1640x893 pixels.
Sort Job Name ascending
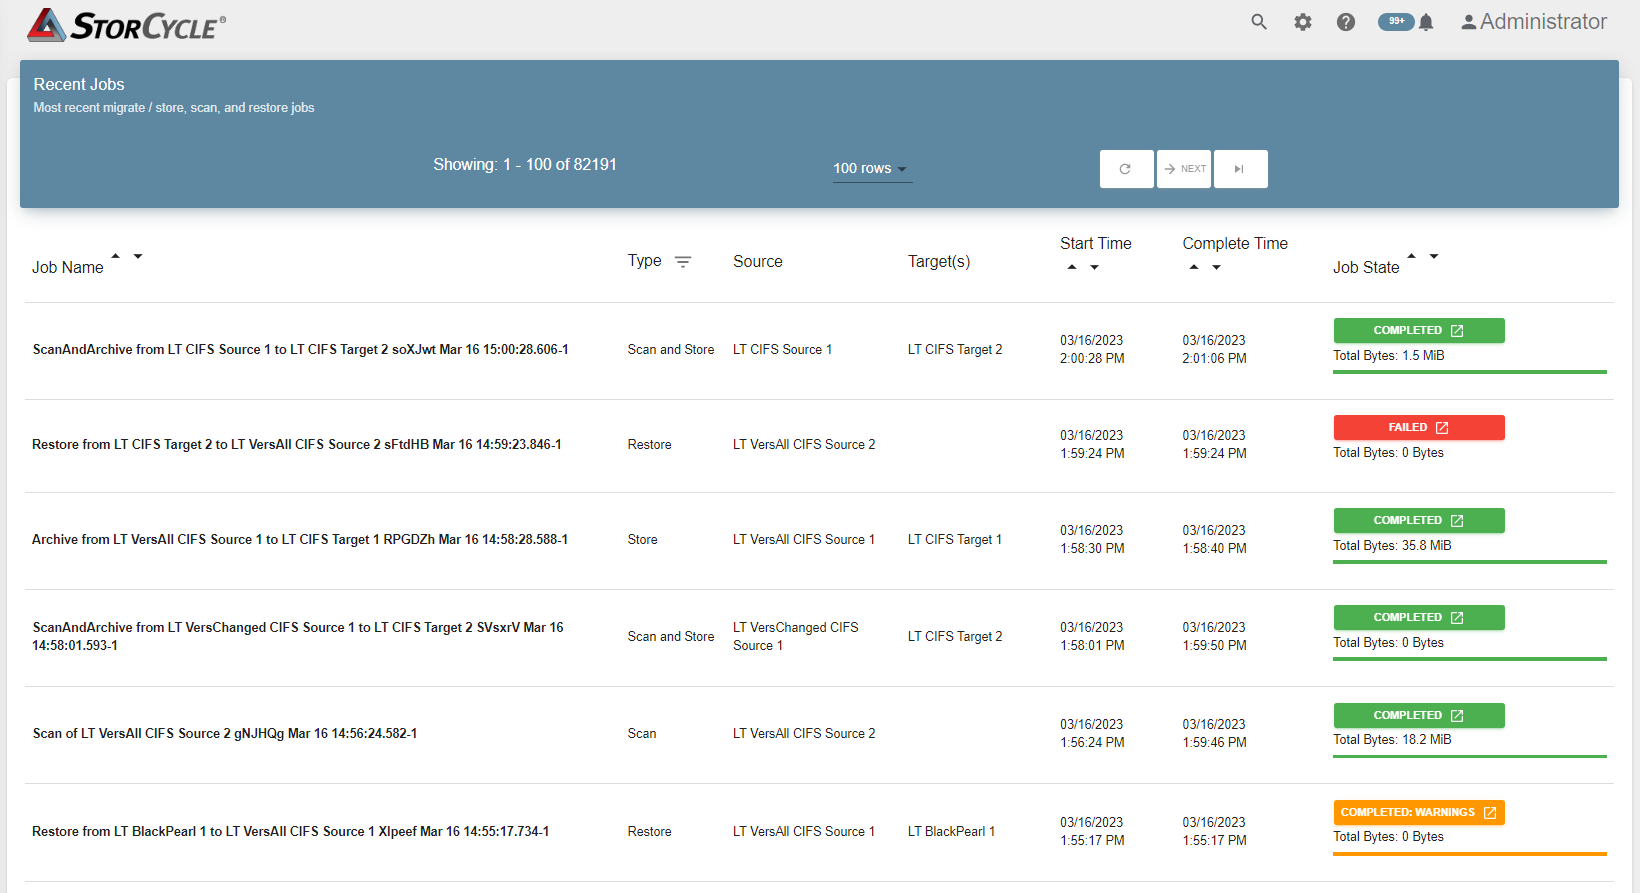click(x=116, y=256)
